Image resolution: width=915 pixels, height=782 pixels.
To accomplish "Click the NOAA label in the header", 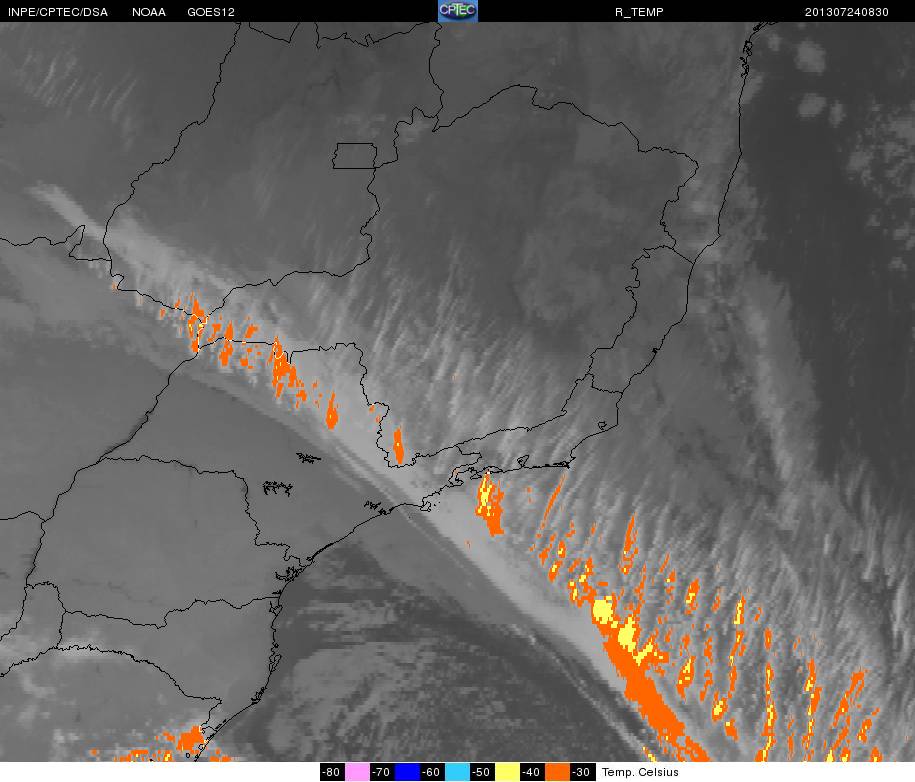I will point(149,12).
